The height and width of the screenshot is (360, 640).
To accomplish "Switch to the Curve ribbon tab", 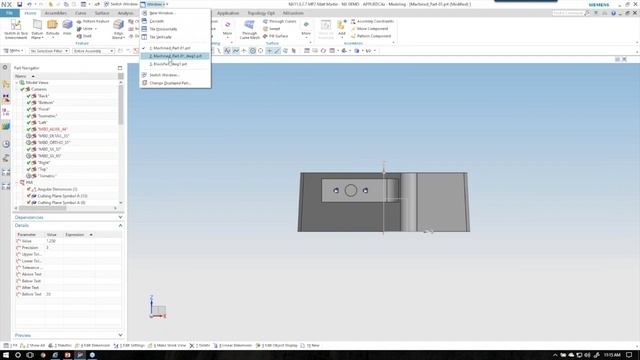I will [80, 13].
